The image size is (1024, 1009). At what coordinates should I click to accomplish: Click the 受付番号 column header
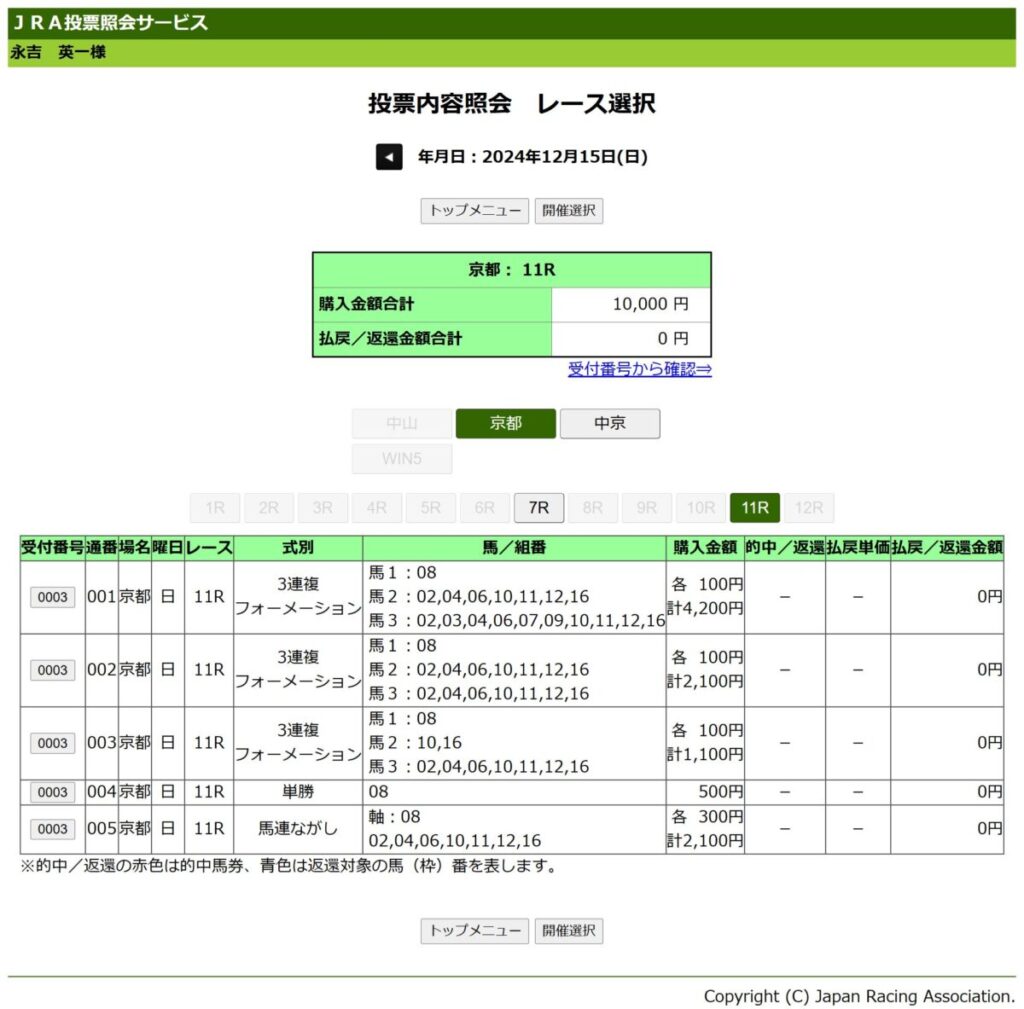point(52,547)
